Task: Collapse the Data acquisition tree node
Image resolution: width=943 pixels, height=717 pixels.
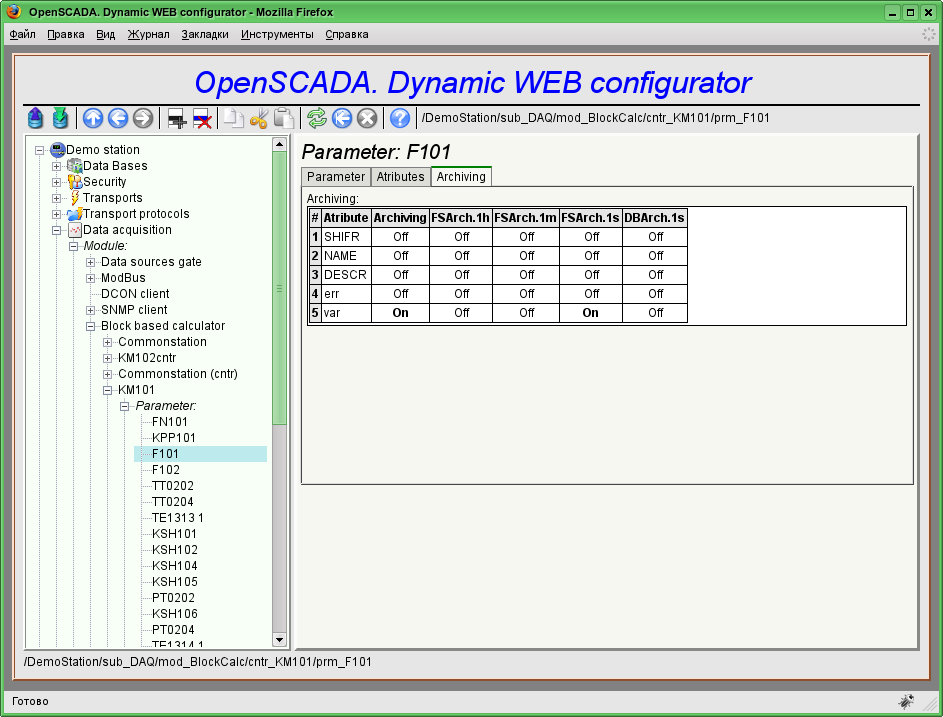Action: tap(57, 230)
